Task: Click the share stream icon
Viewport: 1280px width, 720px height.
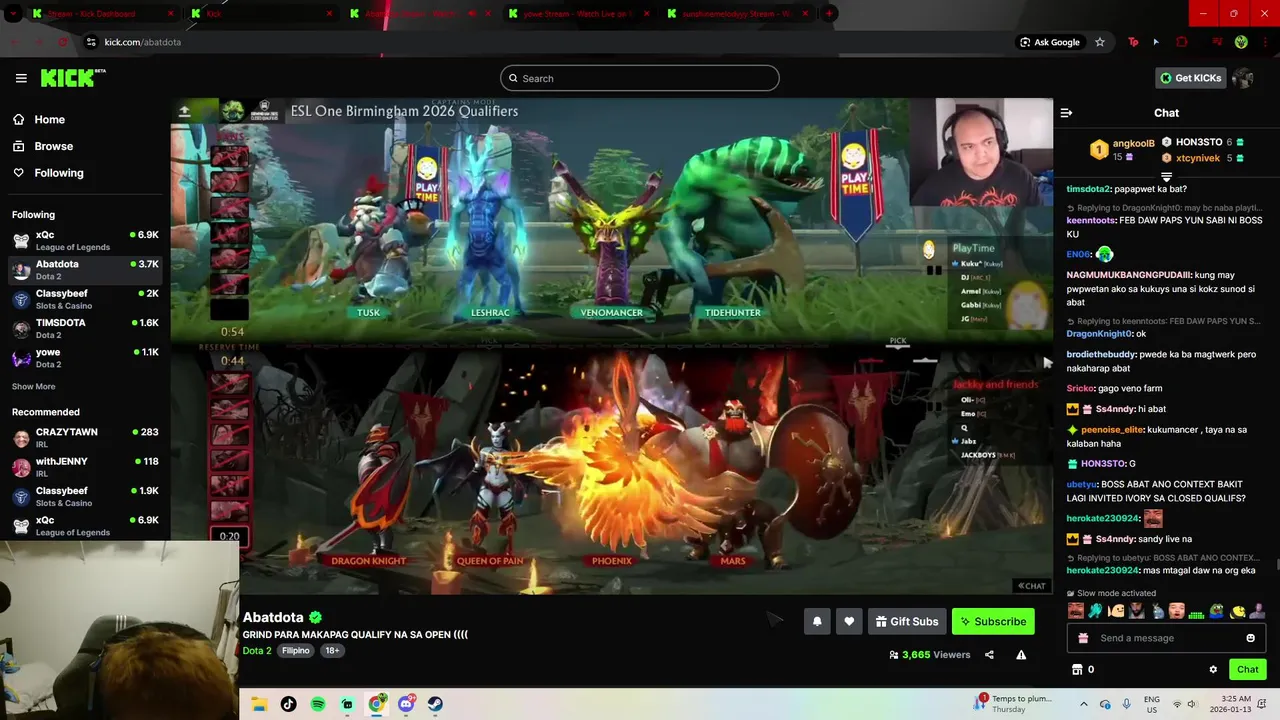Action: pos(989,655)
